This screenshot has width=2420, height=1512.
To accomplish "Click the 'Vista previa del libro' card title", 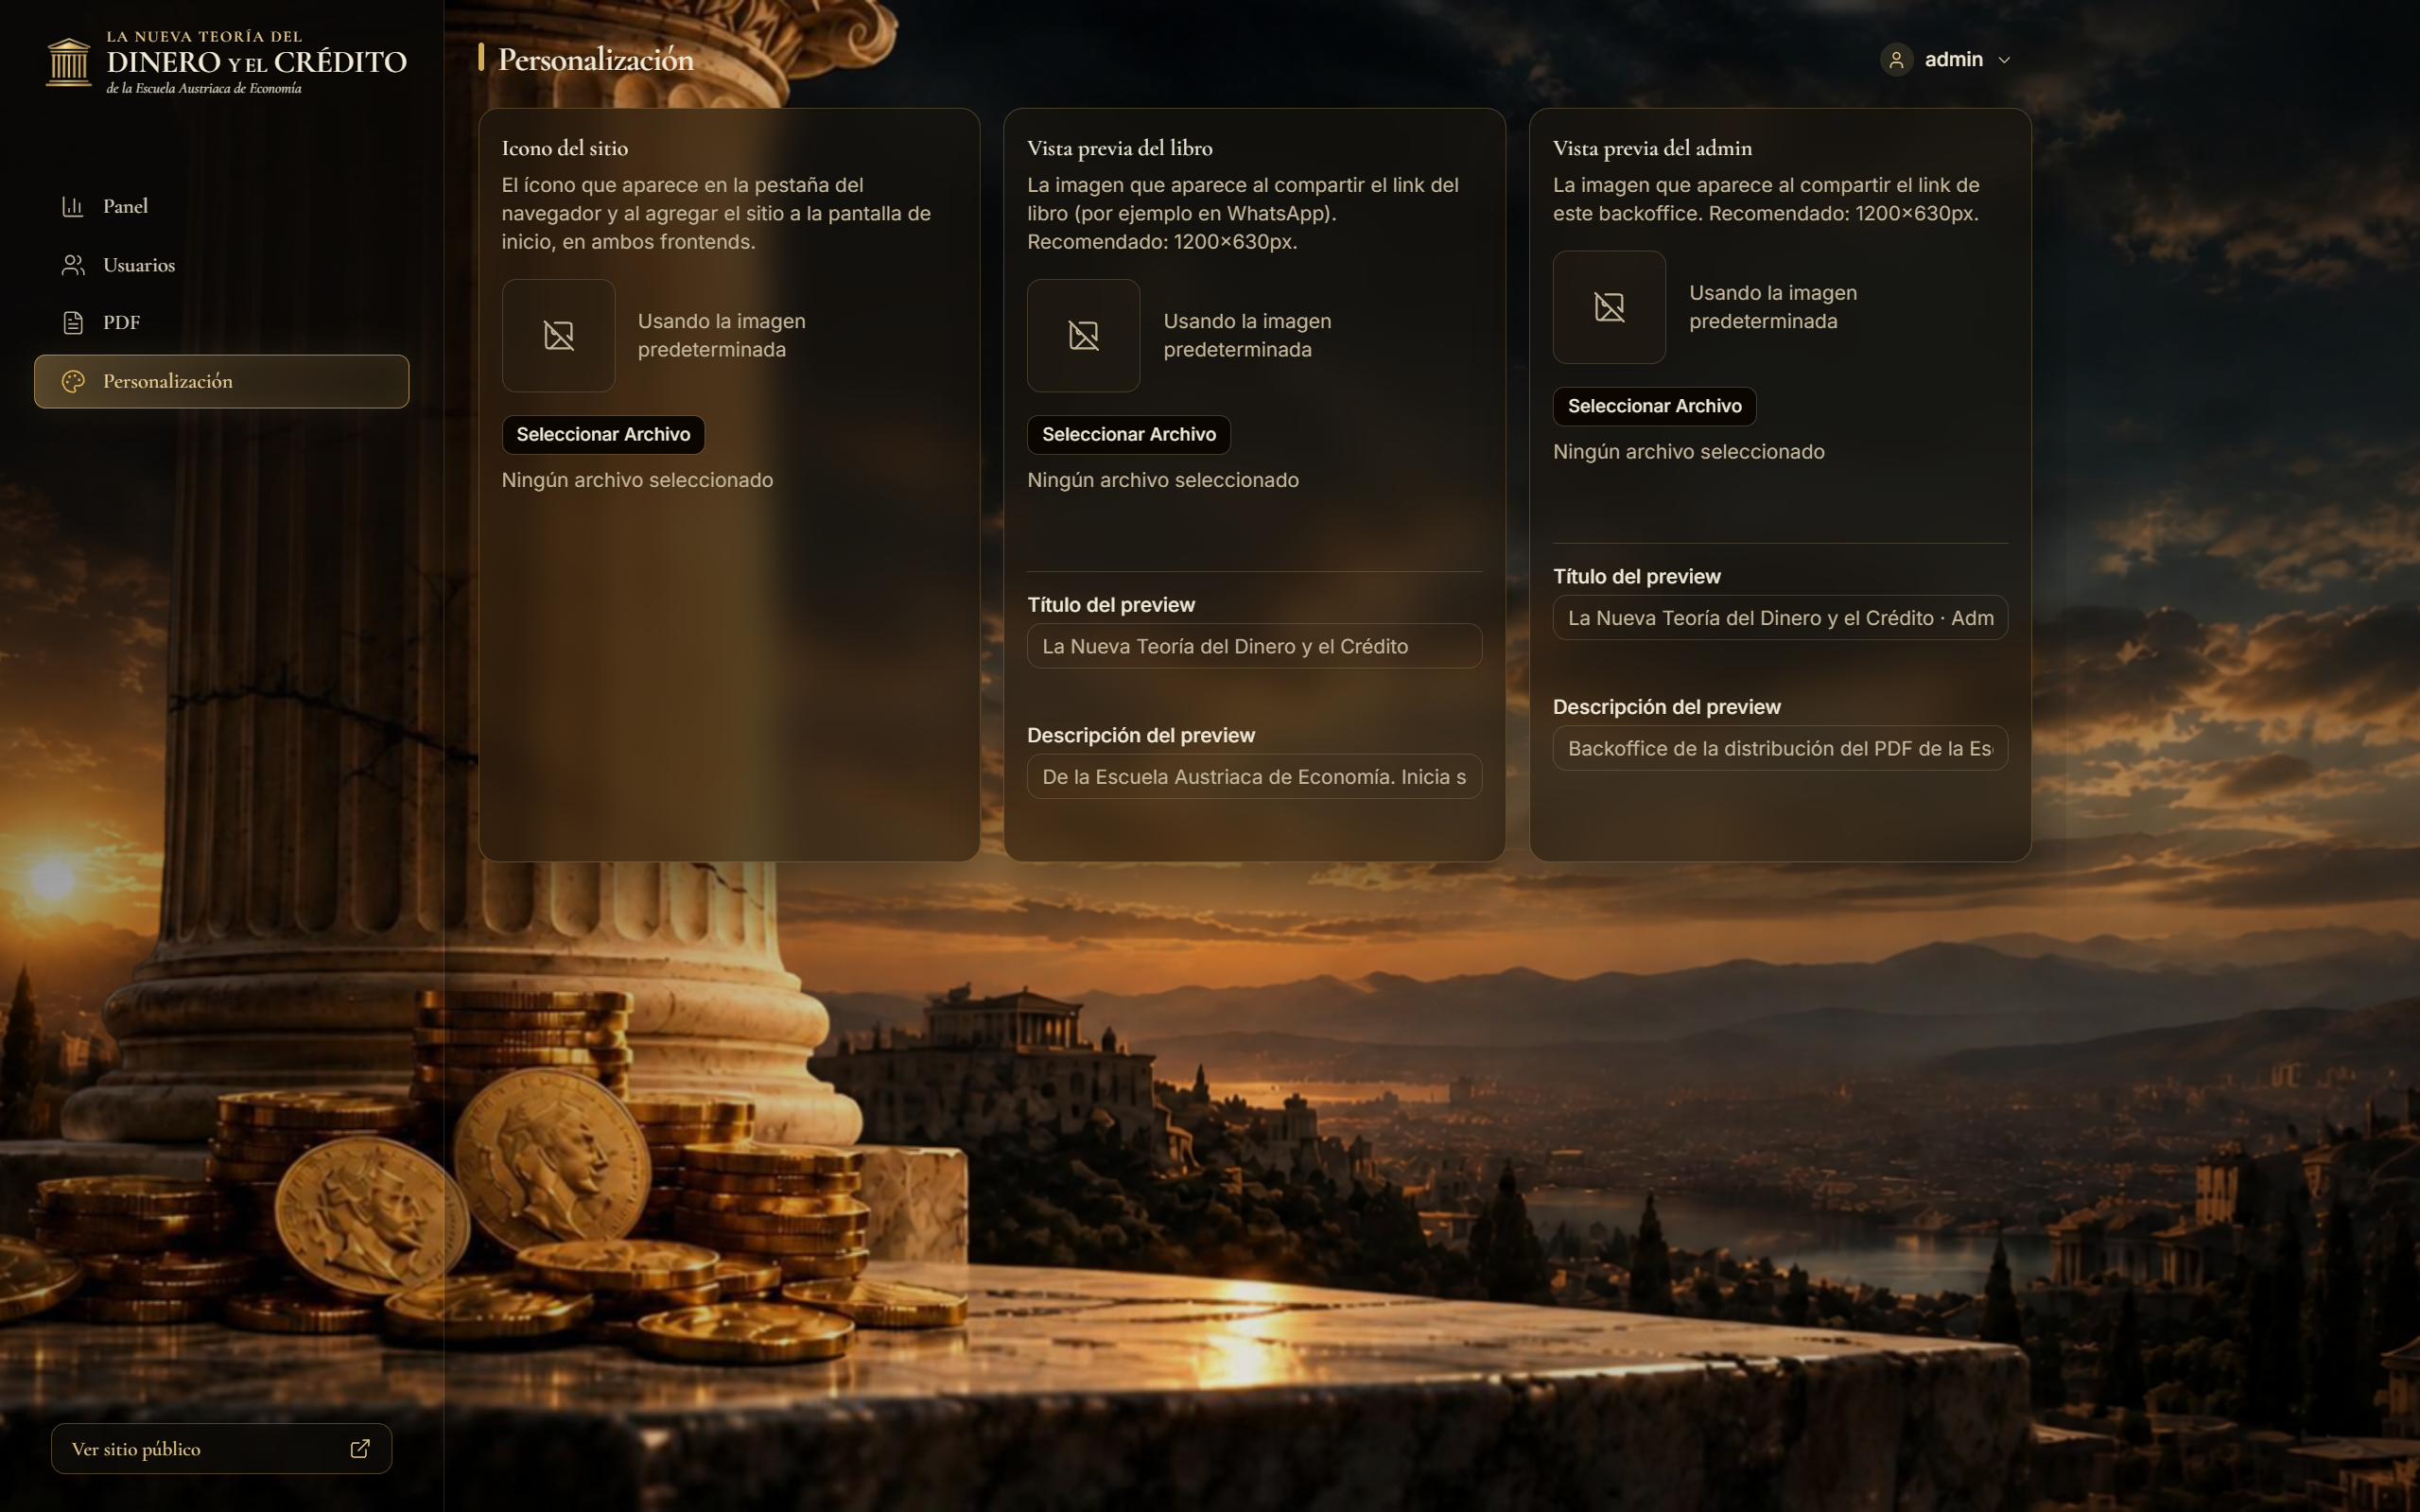I will (x=1120, y=148).
